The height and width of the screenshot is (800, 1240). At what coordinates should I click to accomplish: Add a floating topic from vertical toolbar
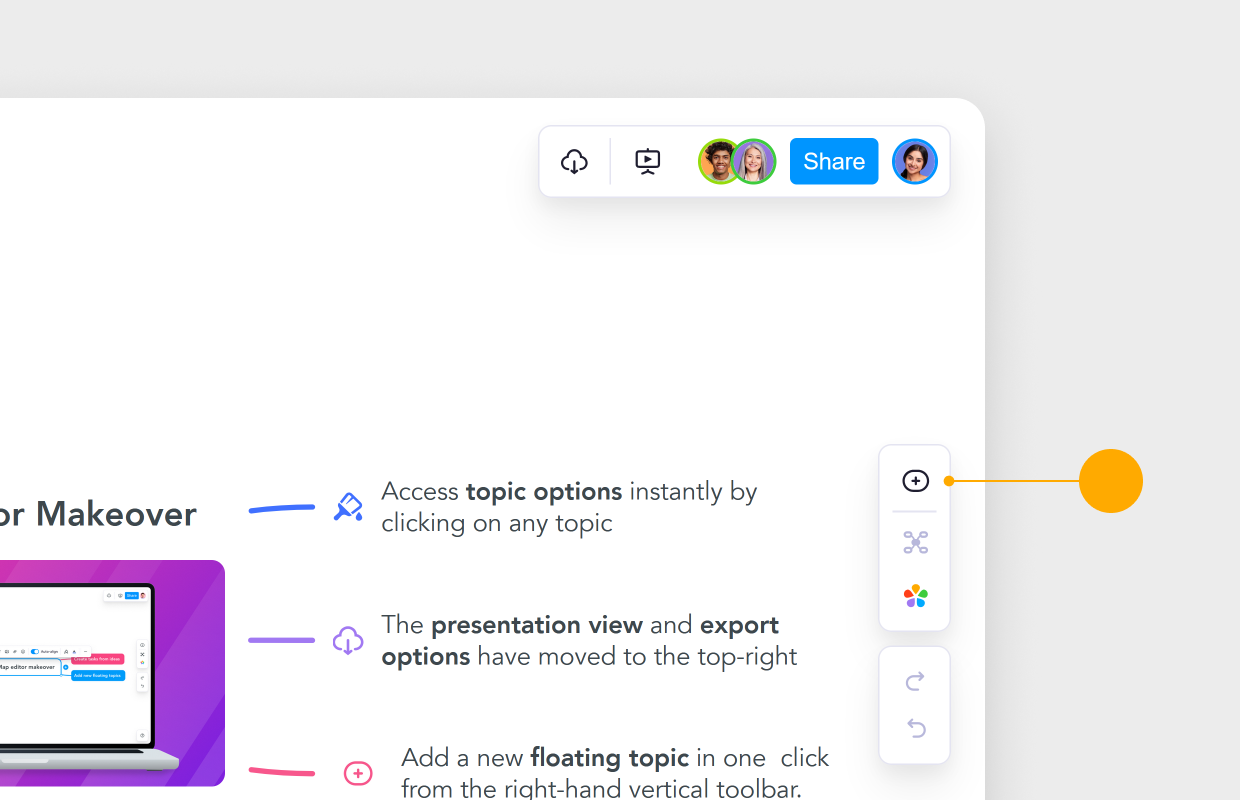tap(915, 481)
